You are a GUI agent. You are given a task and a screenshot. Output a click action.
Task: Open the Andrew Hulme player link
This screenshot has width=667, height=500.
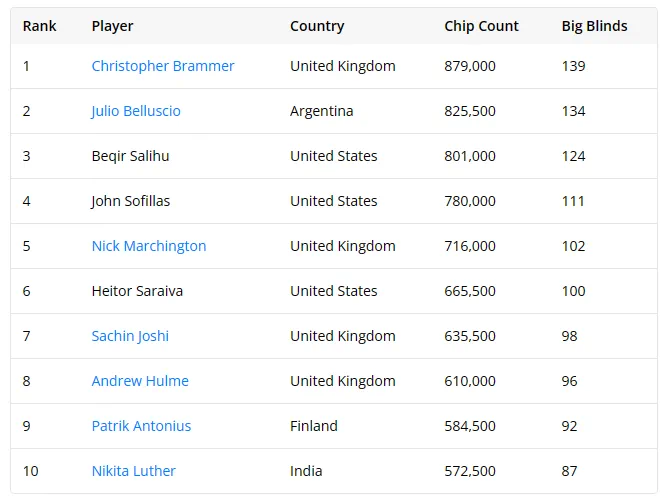tap(140, 381)
